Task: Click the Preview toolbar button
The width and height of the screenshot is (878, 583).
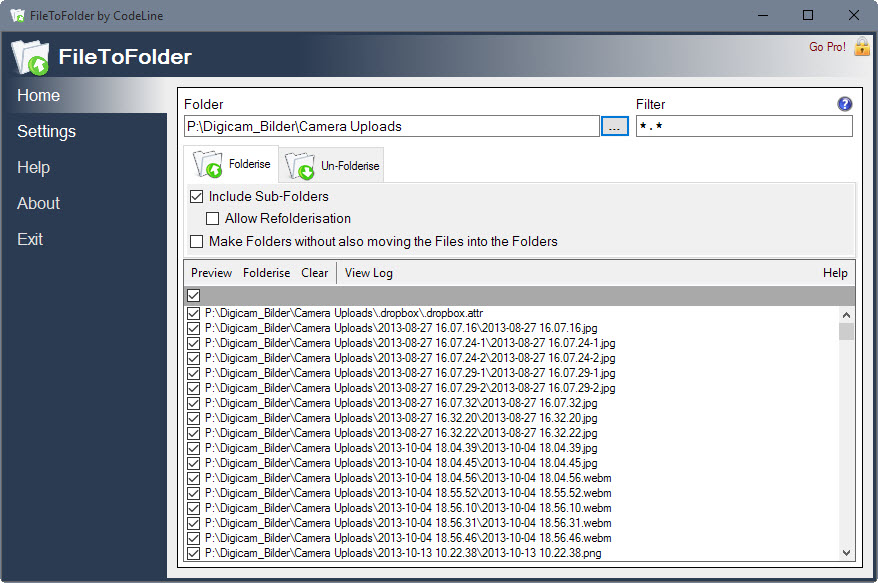Action: 211,273
